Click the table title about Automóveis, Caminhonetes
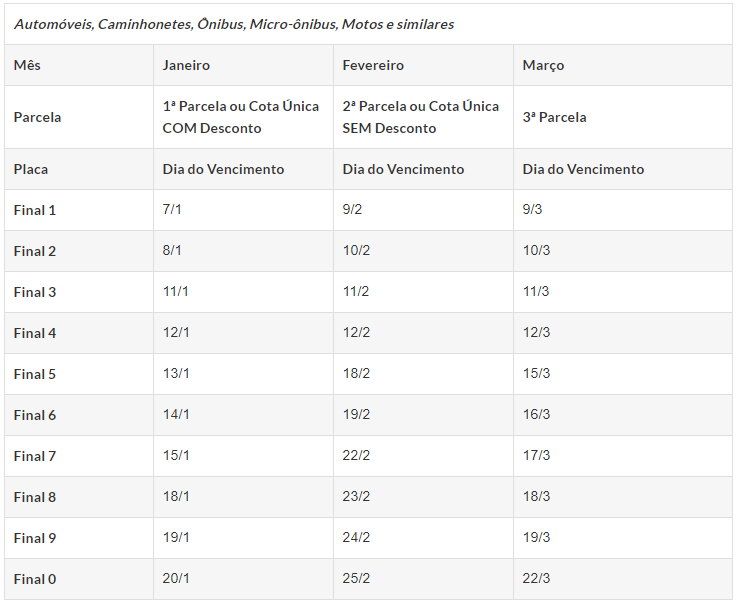This screenshot has height=609, width=739. [x=234, y=24]
